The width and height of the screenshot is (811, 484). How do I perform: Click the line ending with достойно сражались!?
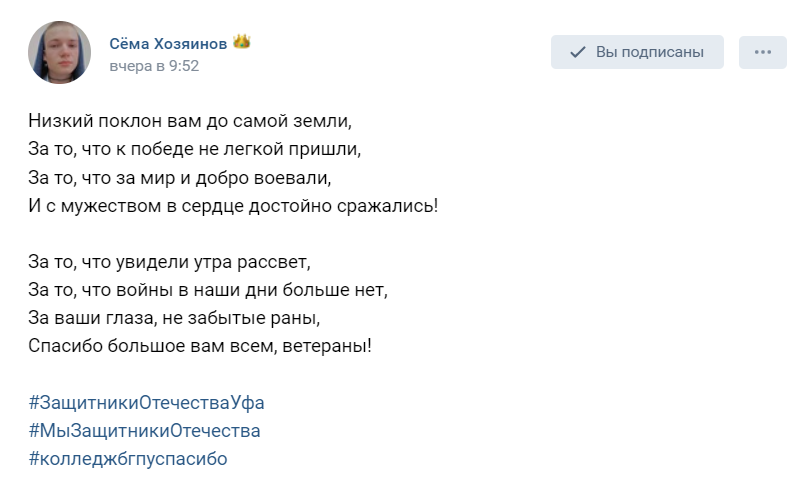(232, 207)
